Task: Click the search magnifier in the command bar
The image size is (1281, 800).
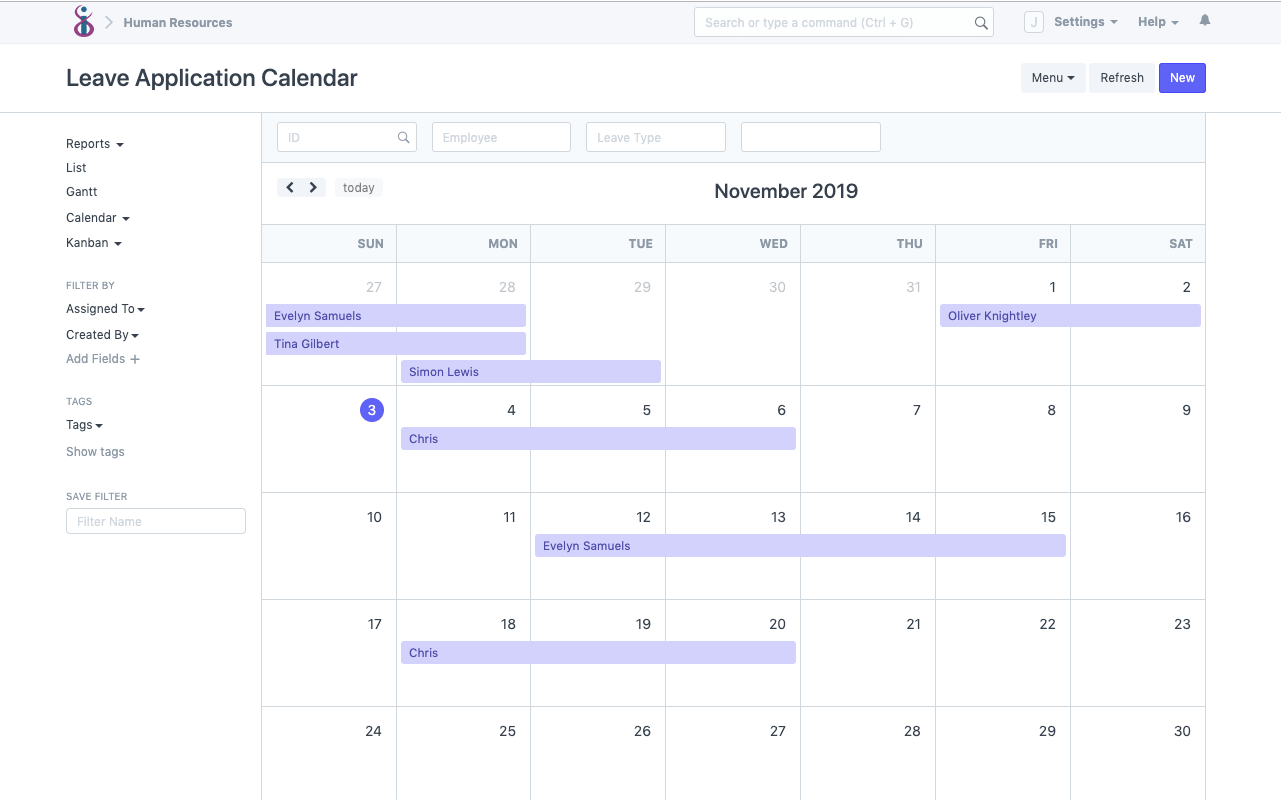Action: (980, 21)
